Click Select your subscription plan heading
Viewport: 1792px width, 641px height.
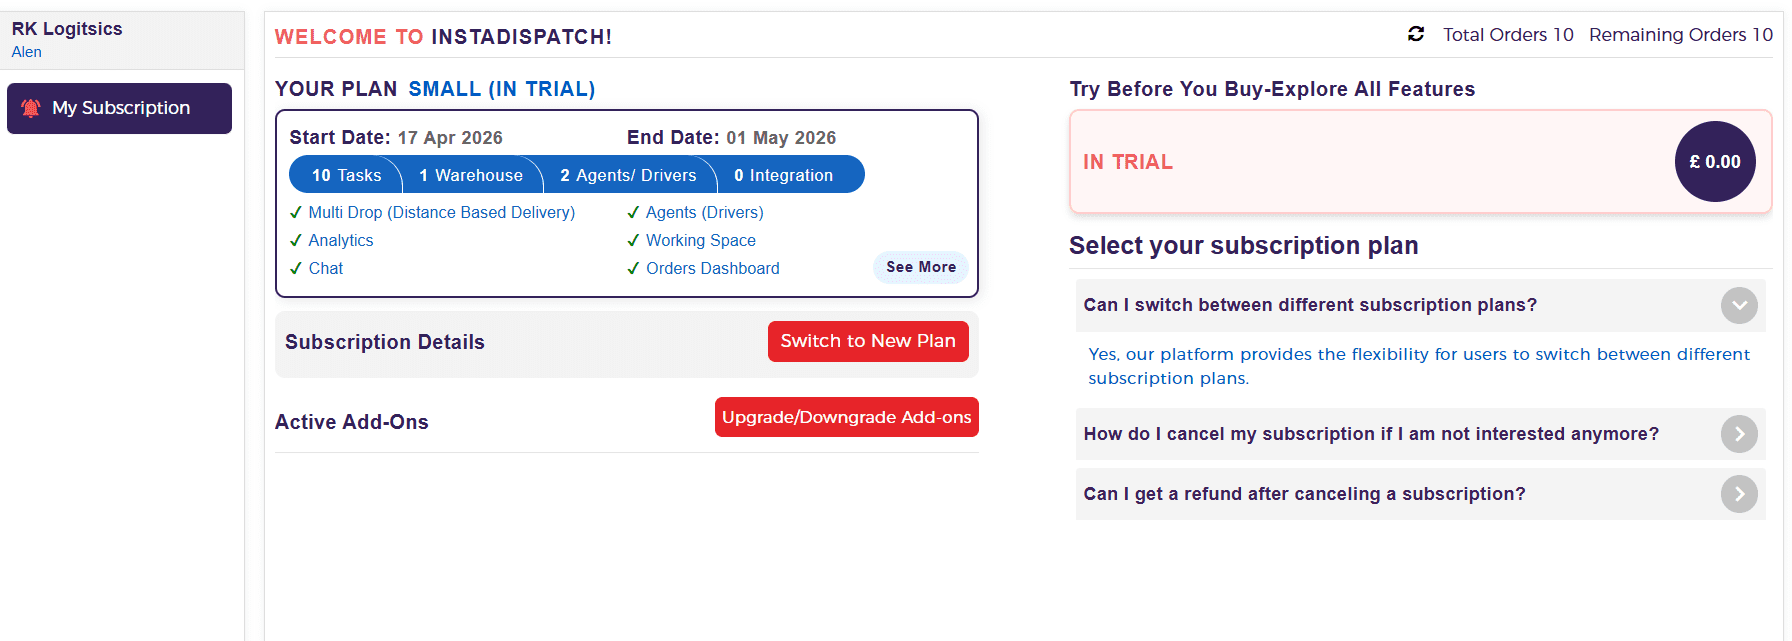click(x=1244, y=246)
